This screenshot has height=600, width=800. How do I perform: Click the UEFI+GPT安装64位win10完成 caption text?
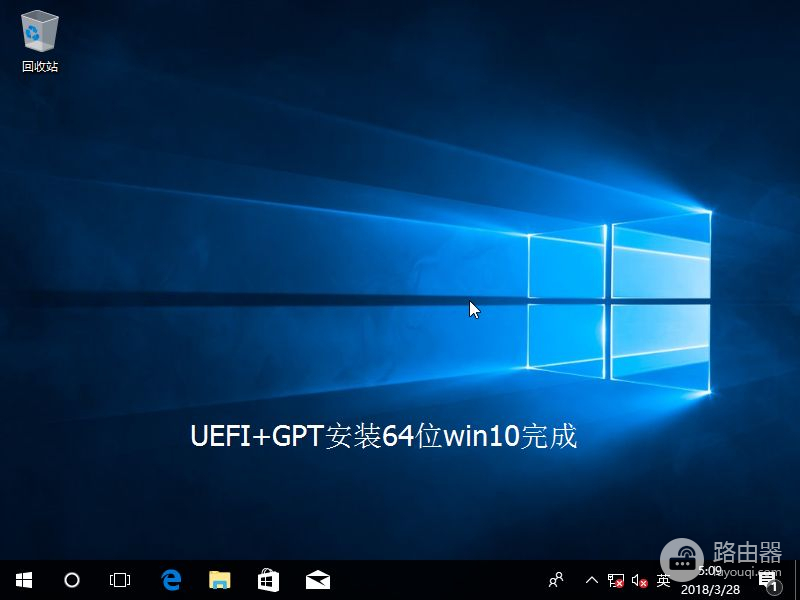click(384, 437)
